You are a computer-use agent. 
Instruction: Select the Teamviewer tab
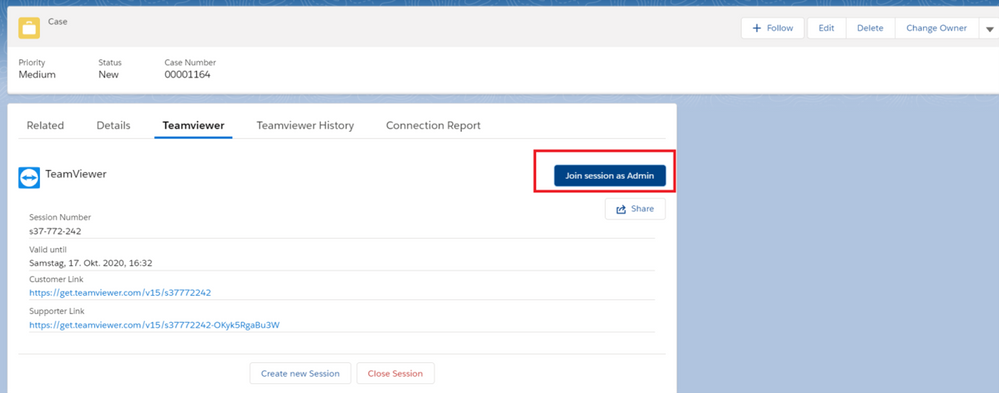[x=193, y=125]
